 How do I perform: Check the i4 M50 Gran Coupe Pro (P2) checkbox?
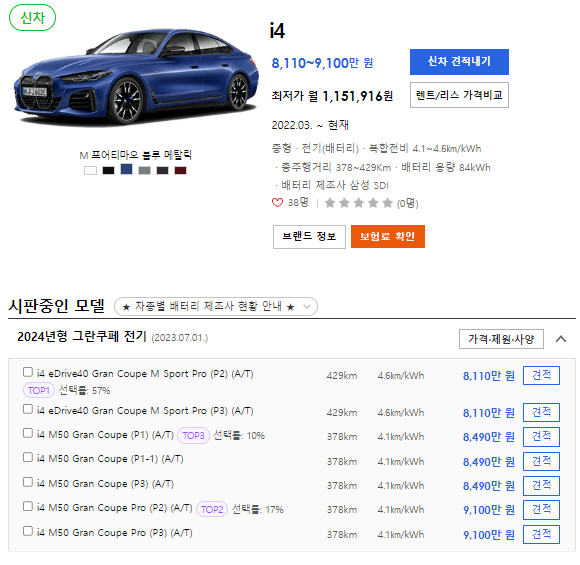[28, 506]
